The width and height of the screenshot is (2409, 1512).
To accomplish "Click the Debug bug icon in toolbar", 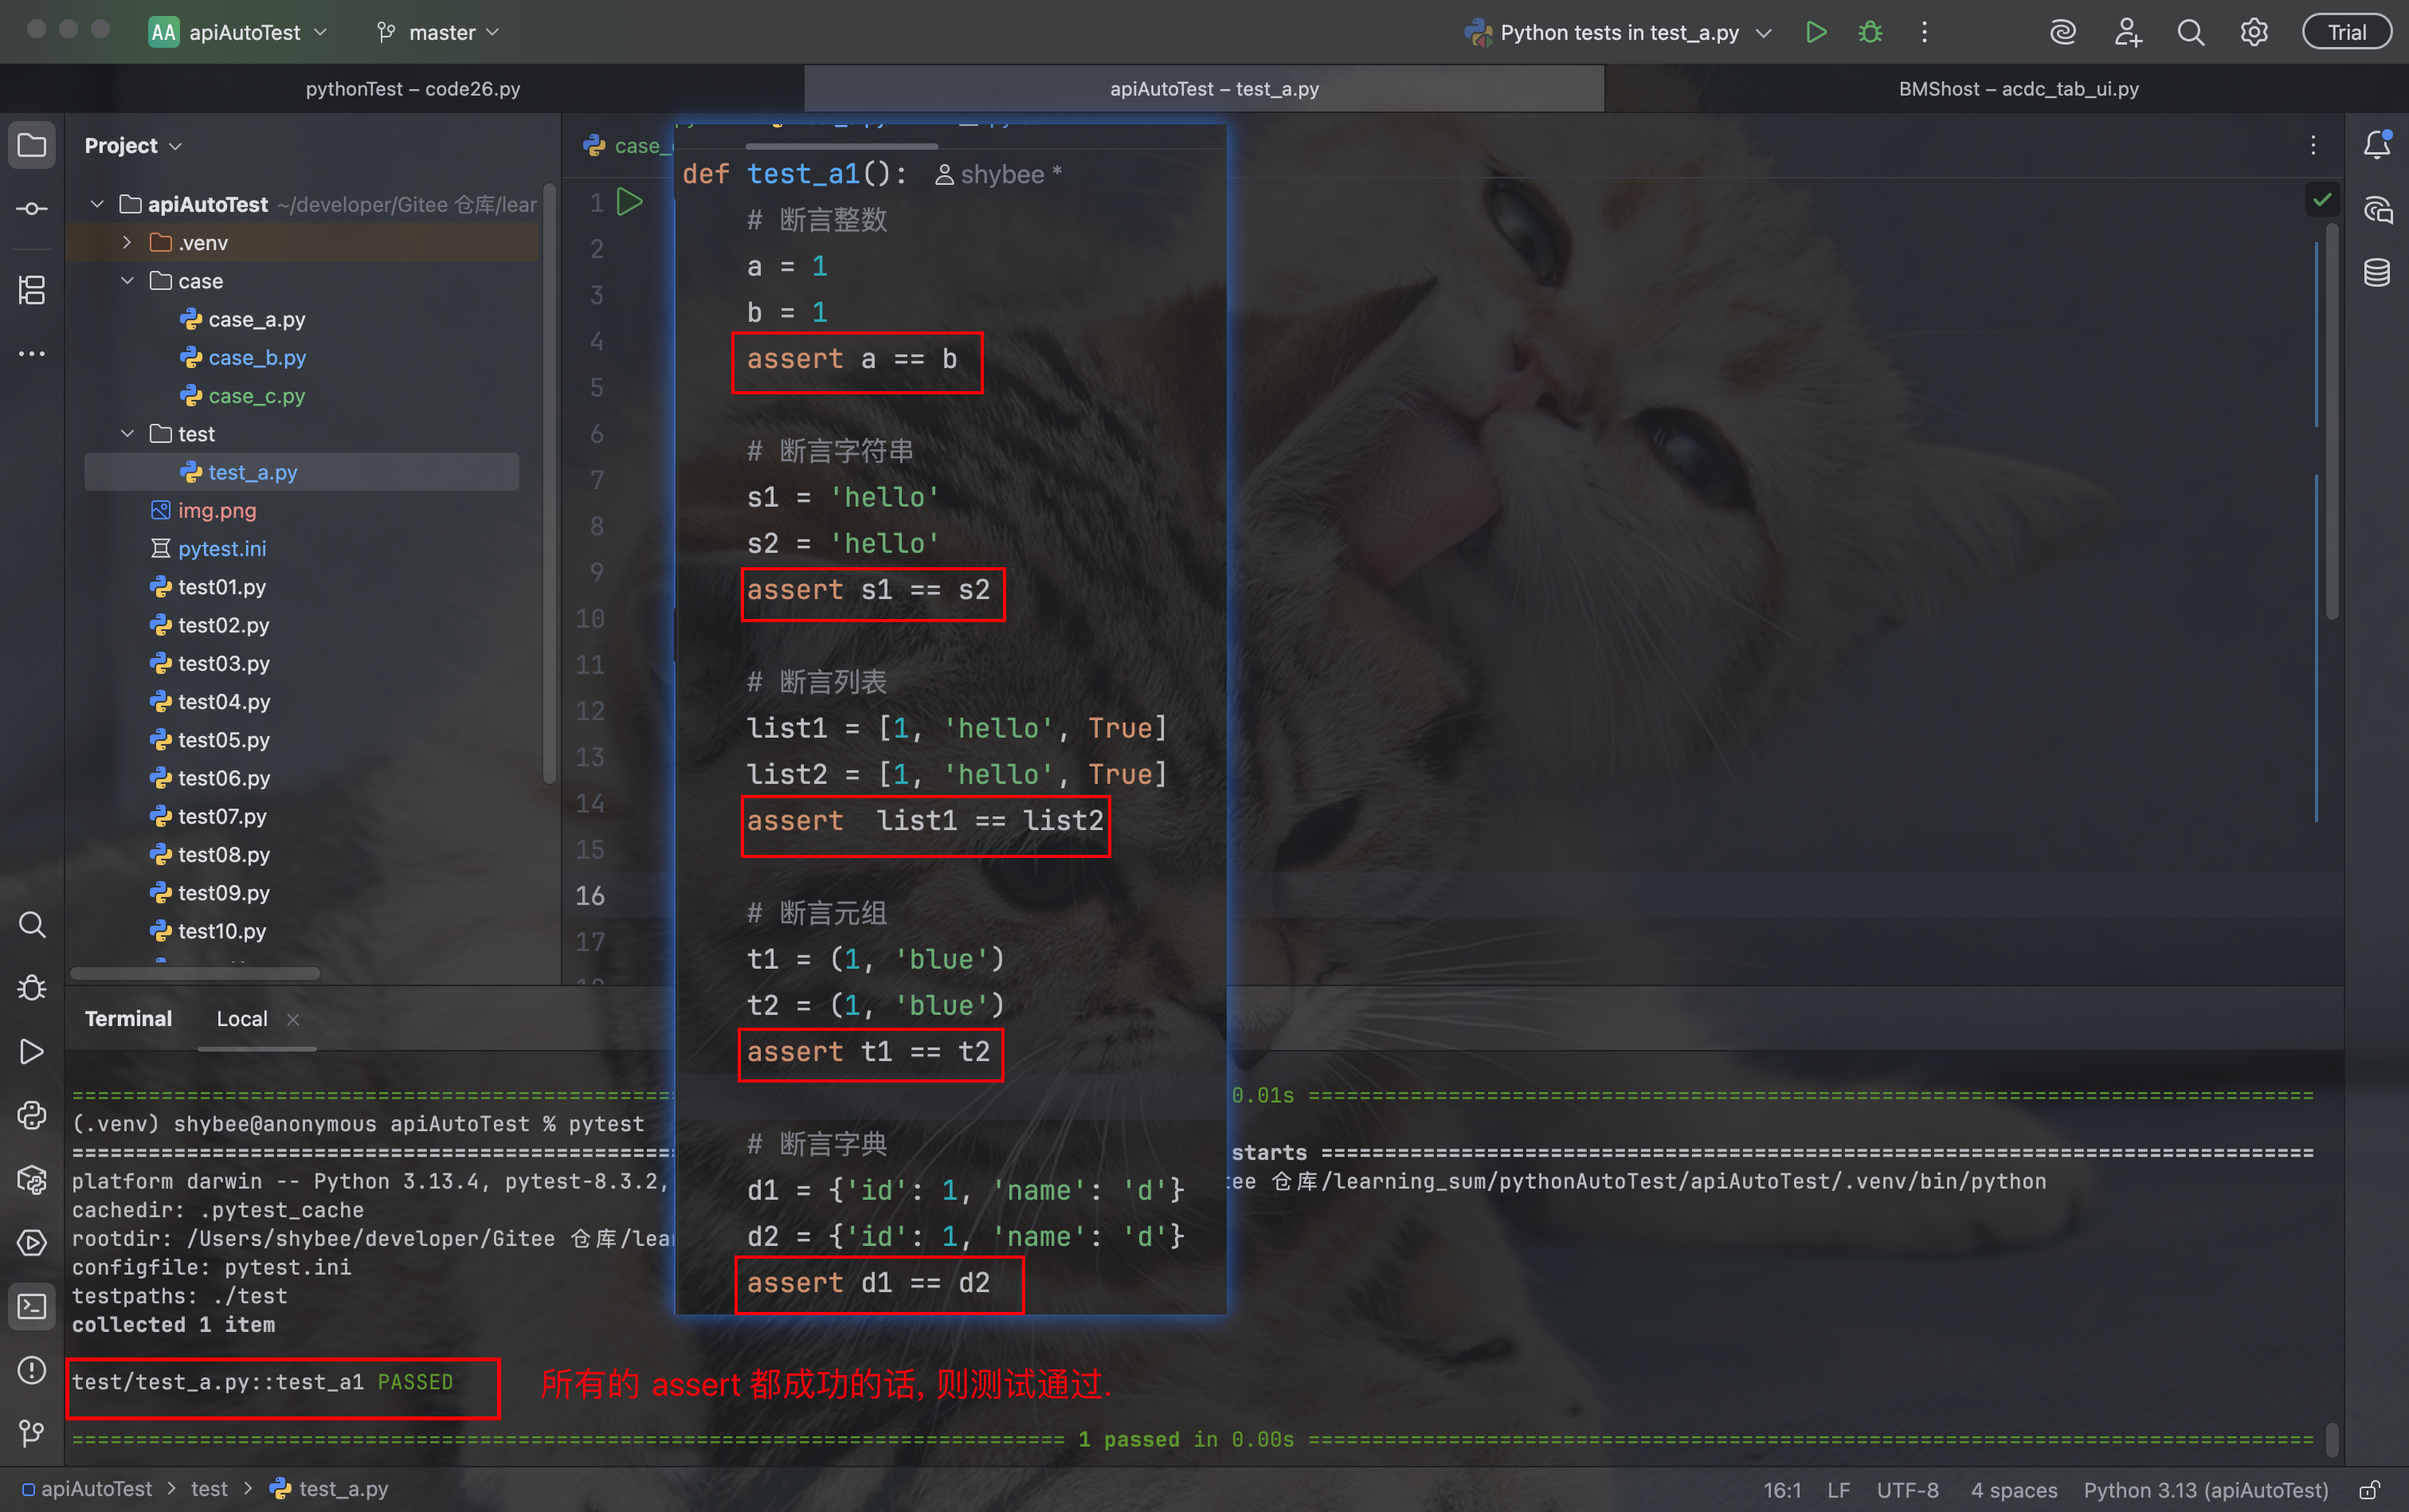I will (x=1870, y=32).
